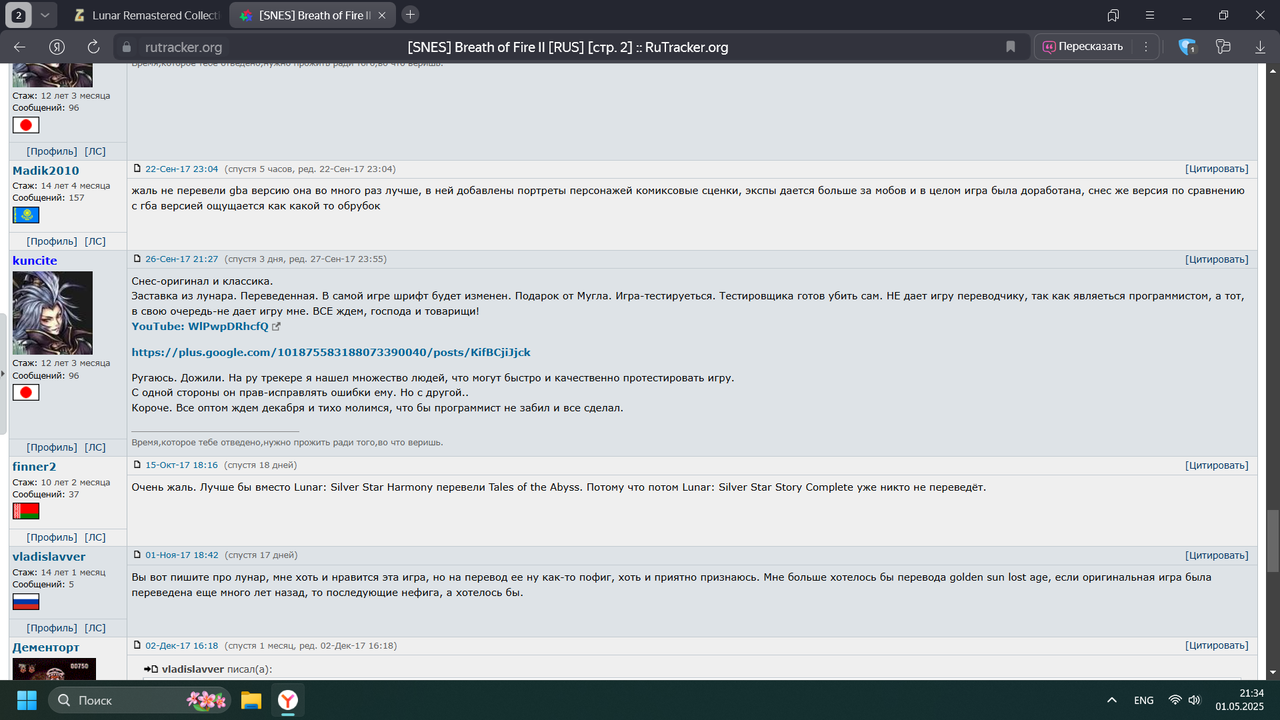
Task: Message finner2 via the [ЛС] link
Action: pos(95,537)
